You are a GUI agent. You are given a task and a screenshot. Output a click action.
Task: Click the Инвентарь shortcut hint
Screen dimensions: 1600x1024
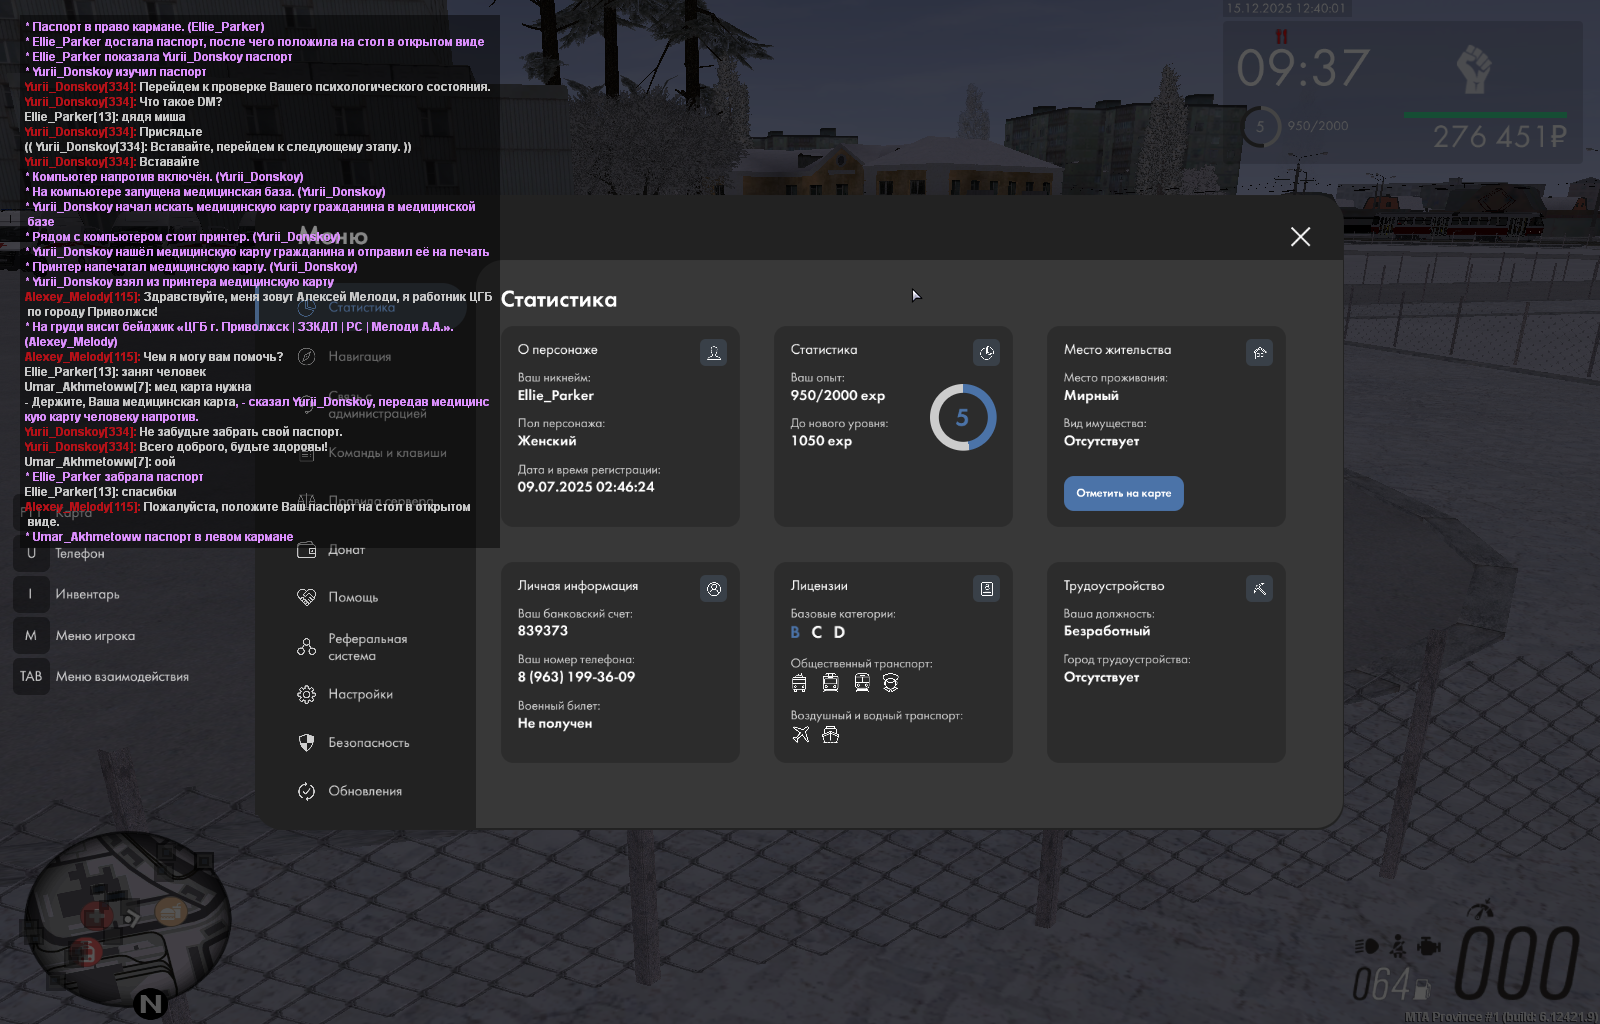pos(87,595)
